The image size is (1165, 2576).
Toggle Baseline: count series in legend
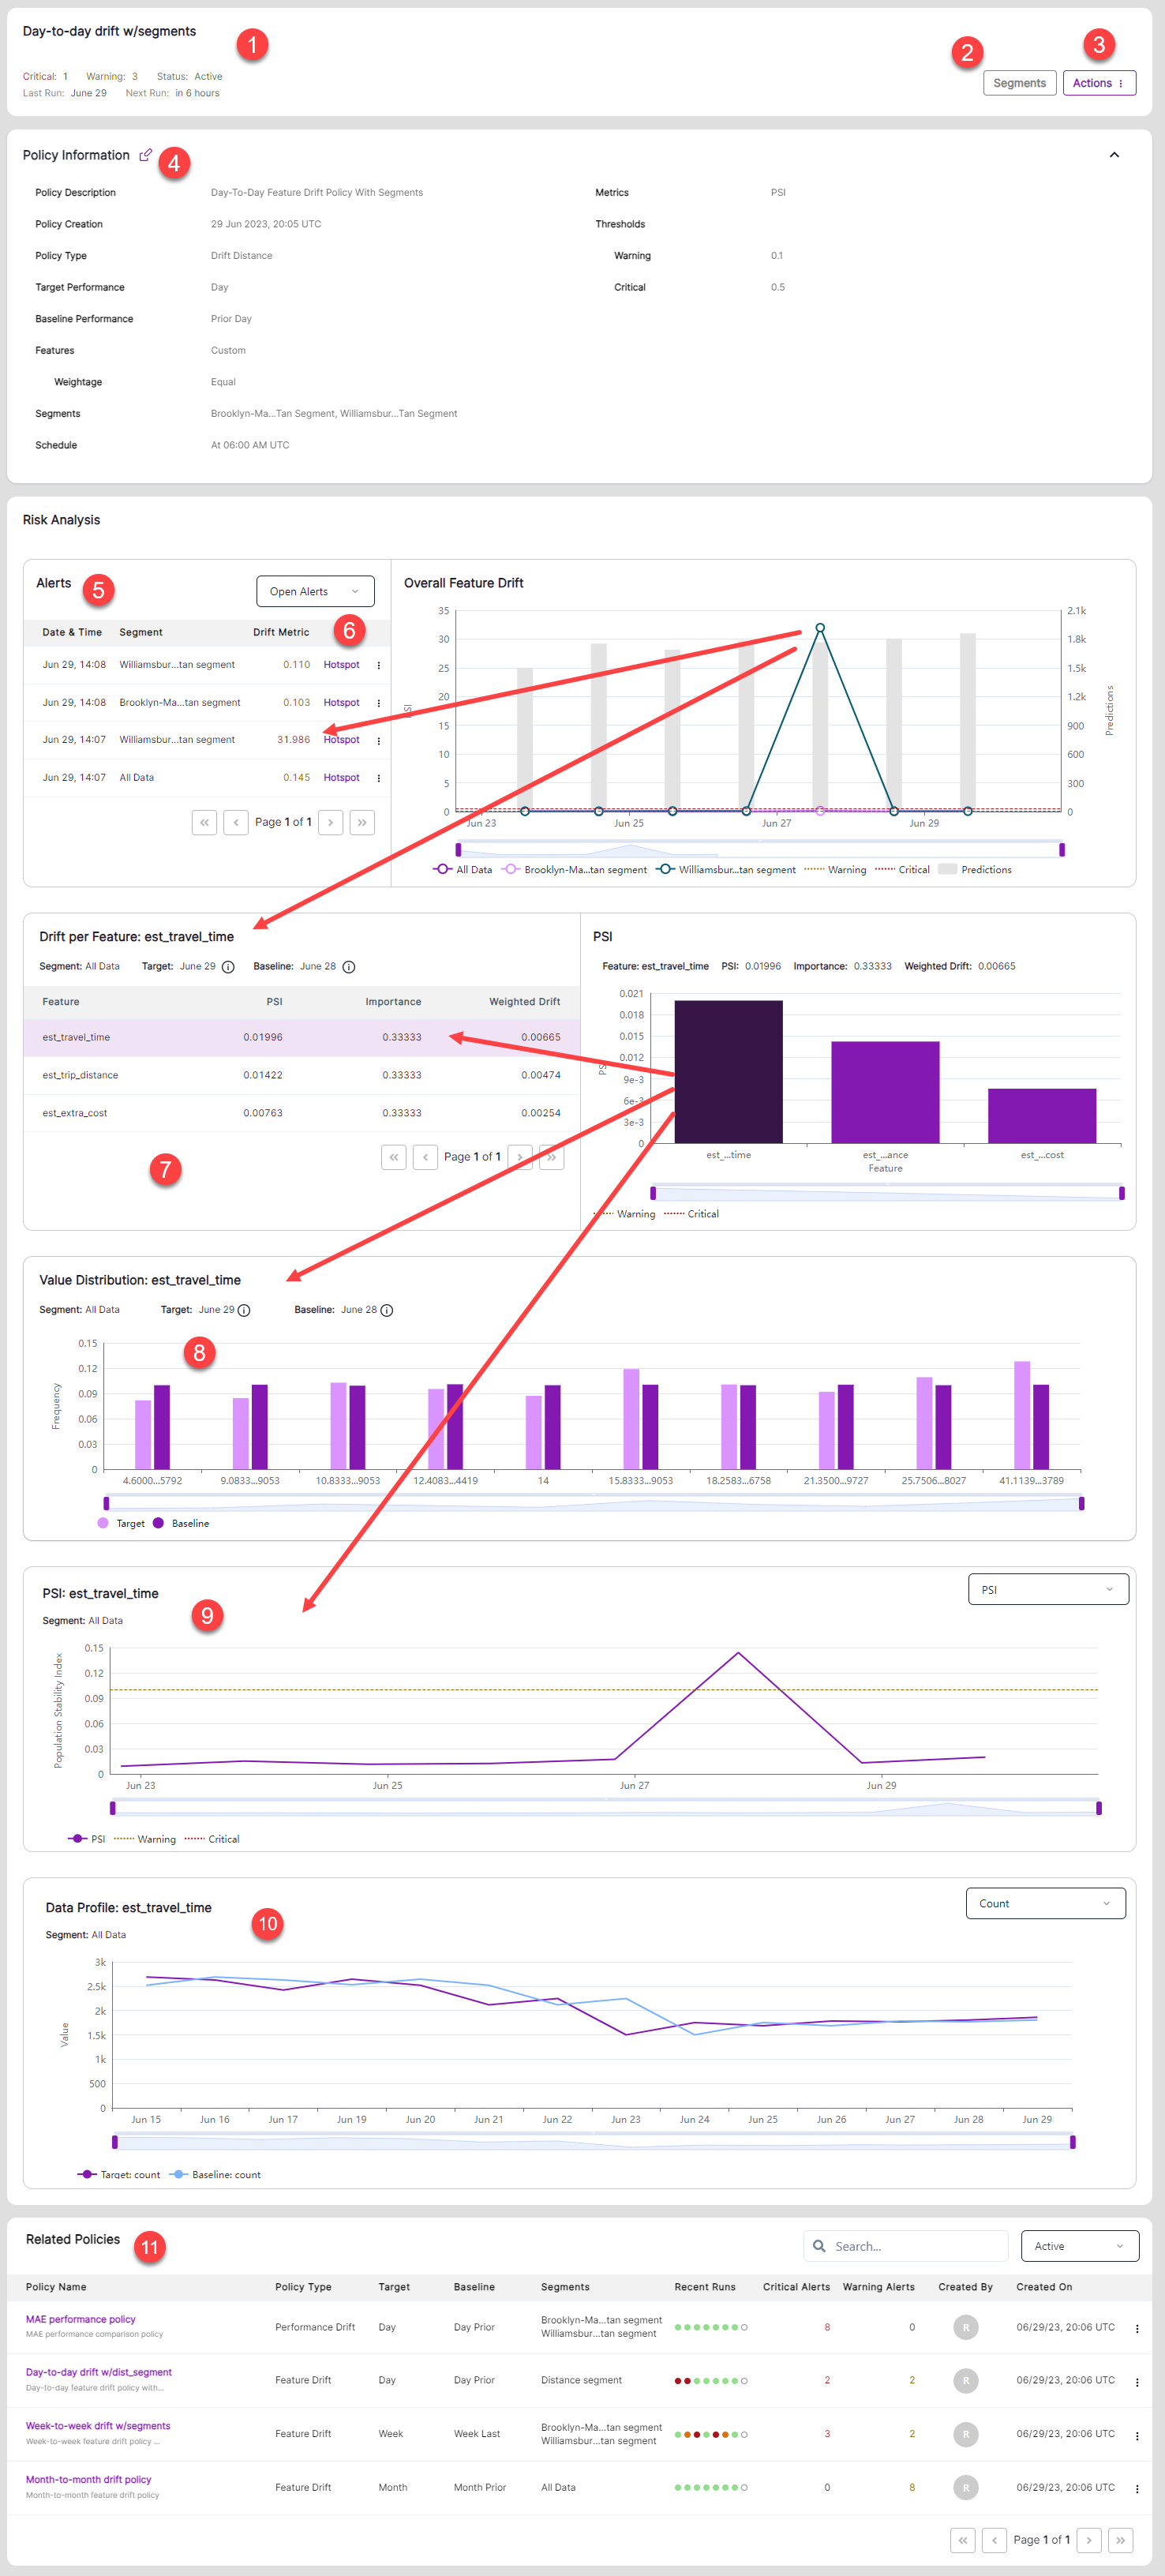(215, 2174)
